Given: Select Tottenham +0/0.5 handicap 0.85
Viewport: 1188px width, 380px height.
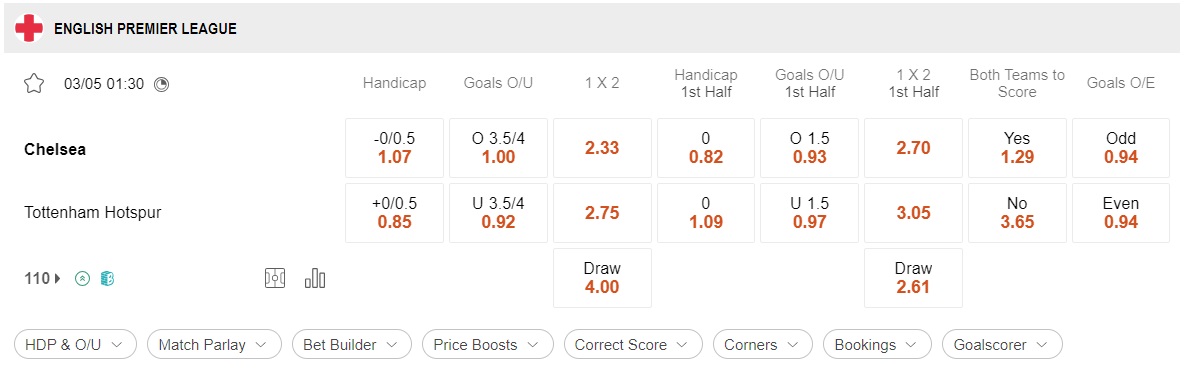Looking at the screenshot, I should (x=394, y=213).
